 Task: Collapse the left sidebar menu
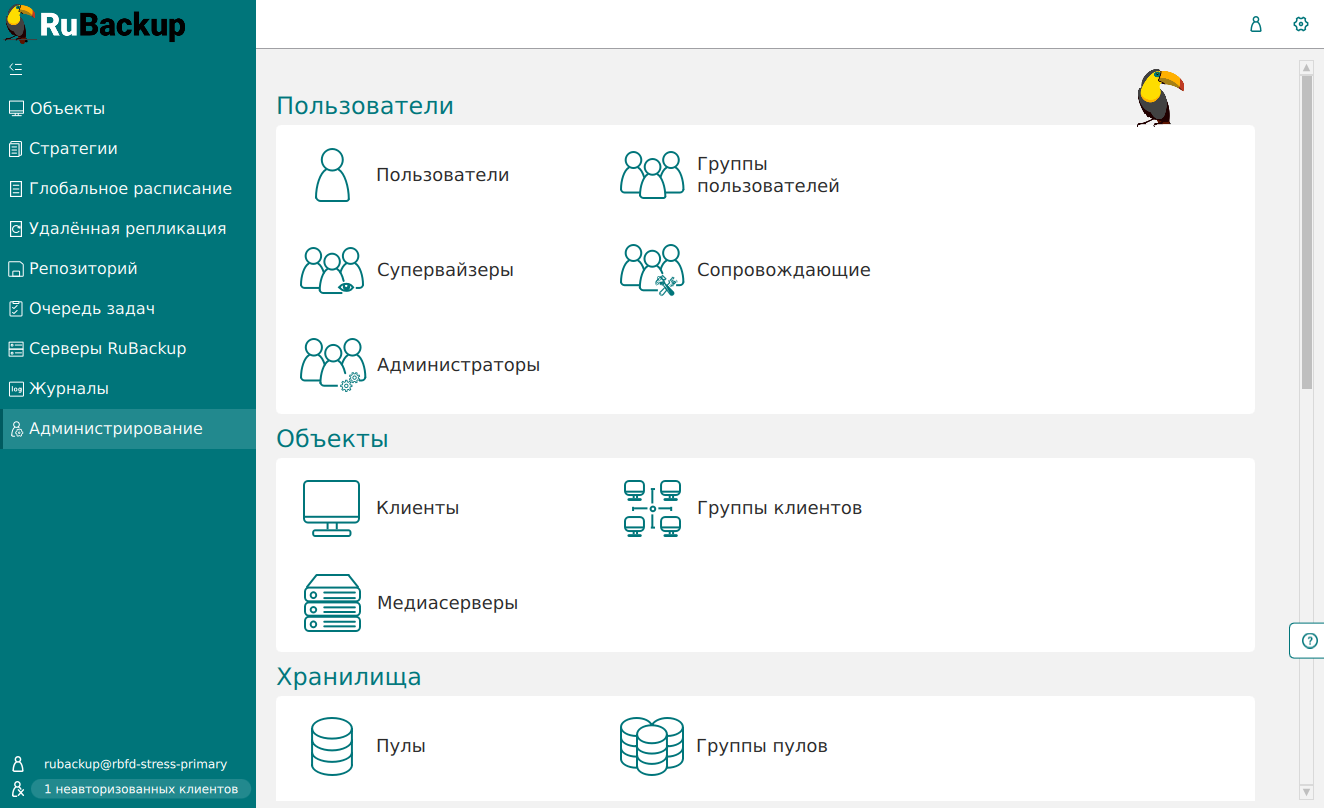click(15, 69)
